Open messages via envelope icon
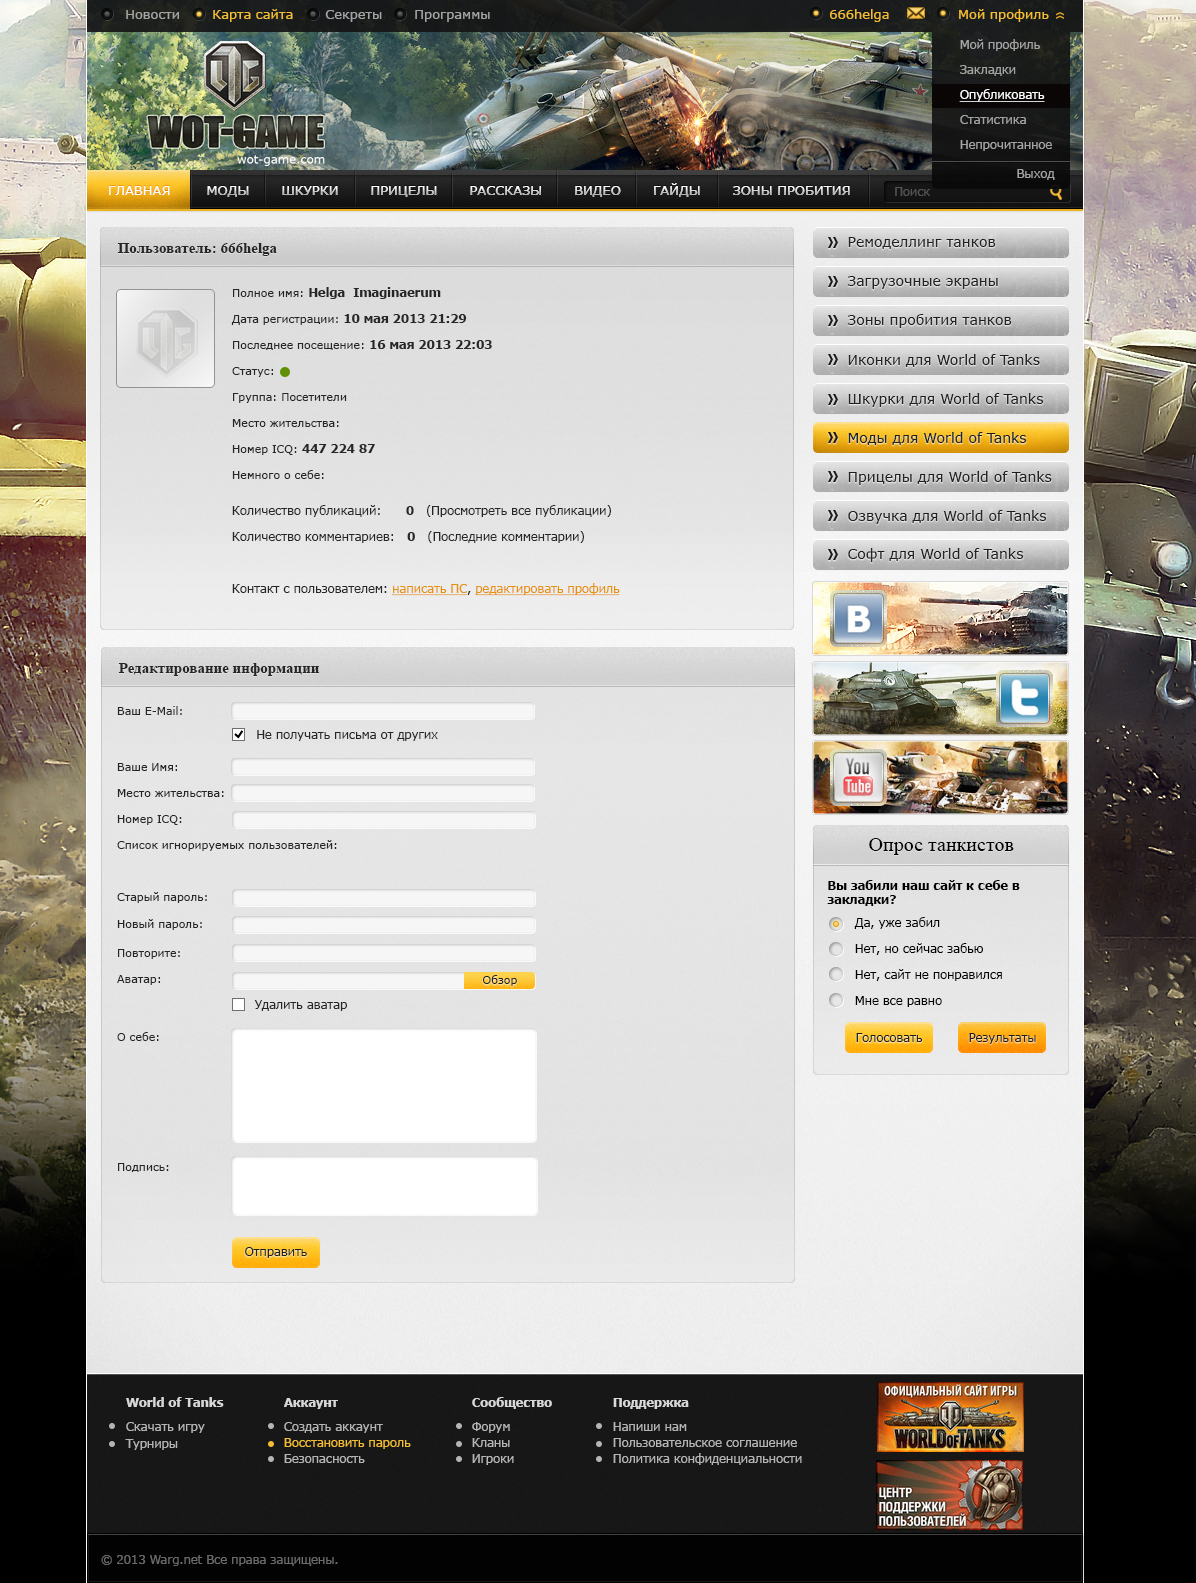Screen dimensions: 1196x1583 pyautogui.click(x=915, y=13)
